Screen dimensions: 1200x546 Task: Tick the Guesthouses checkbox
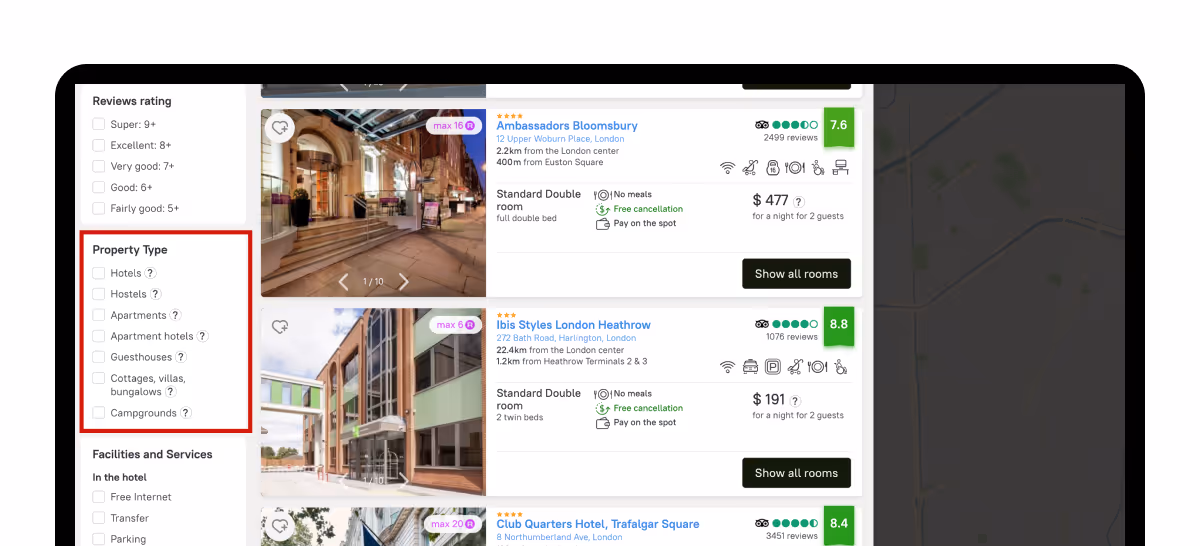pos(99,357)
